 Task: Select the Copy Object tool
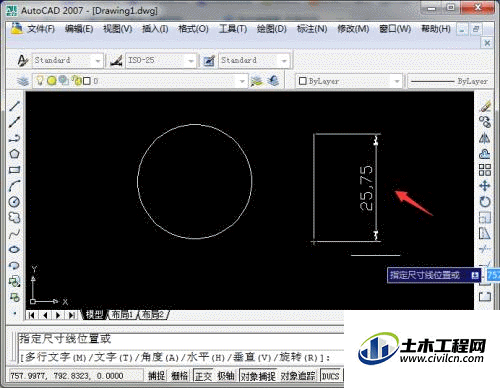485,122
